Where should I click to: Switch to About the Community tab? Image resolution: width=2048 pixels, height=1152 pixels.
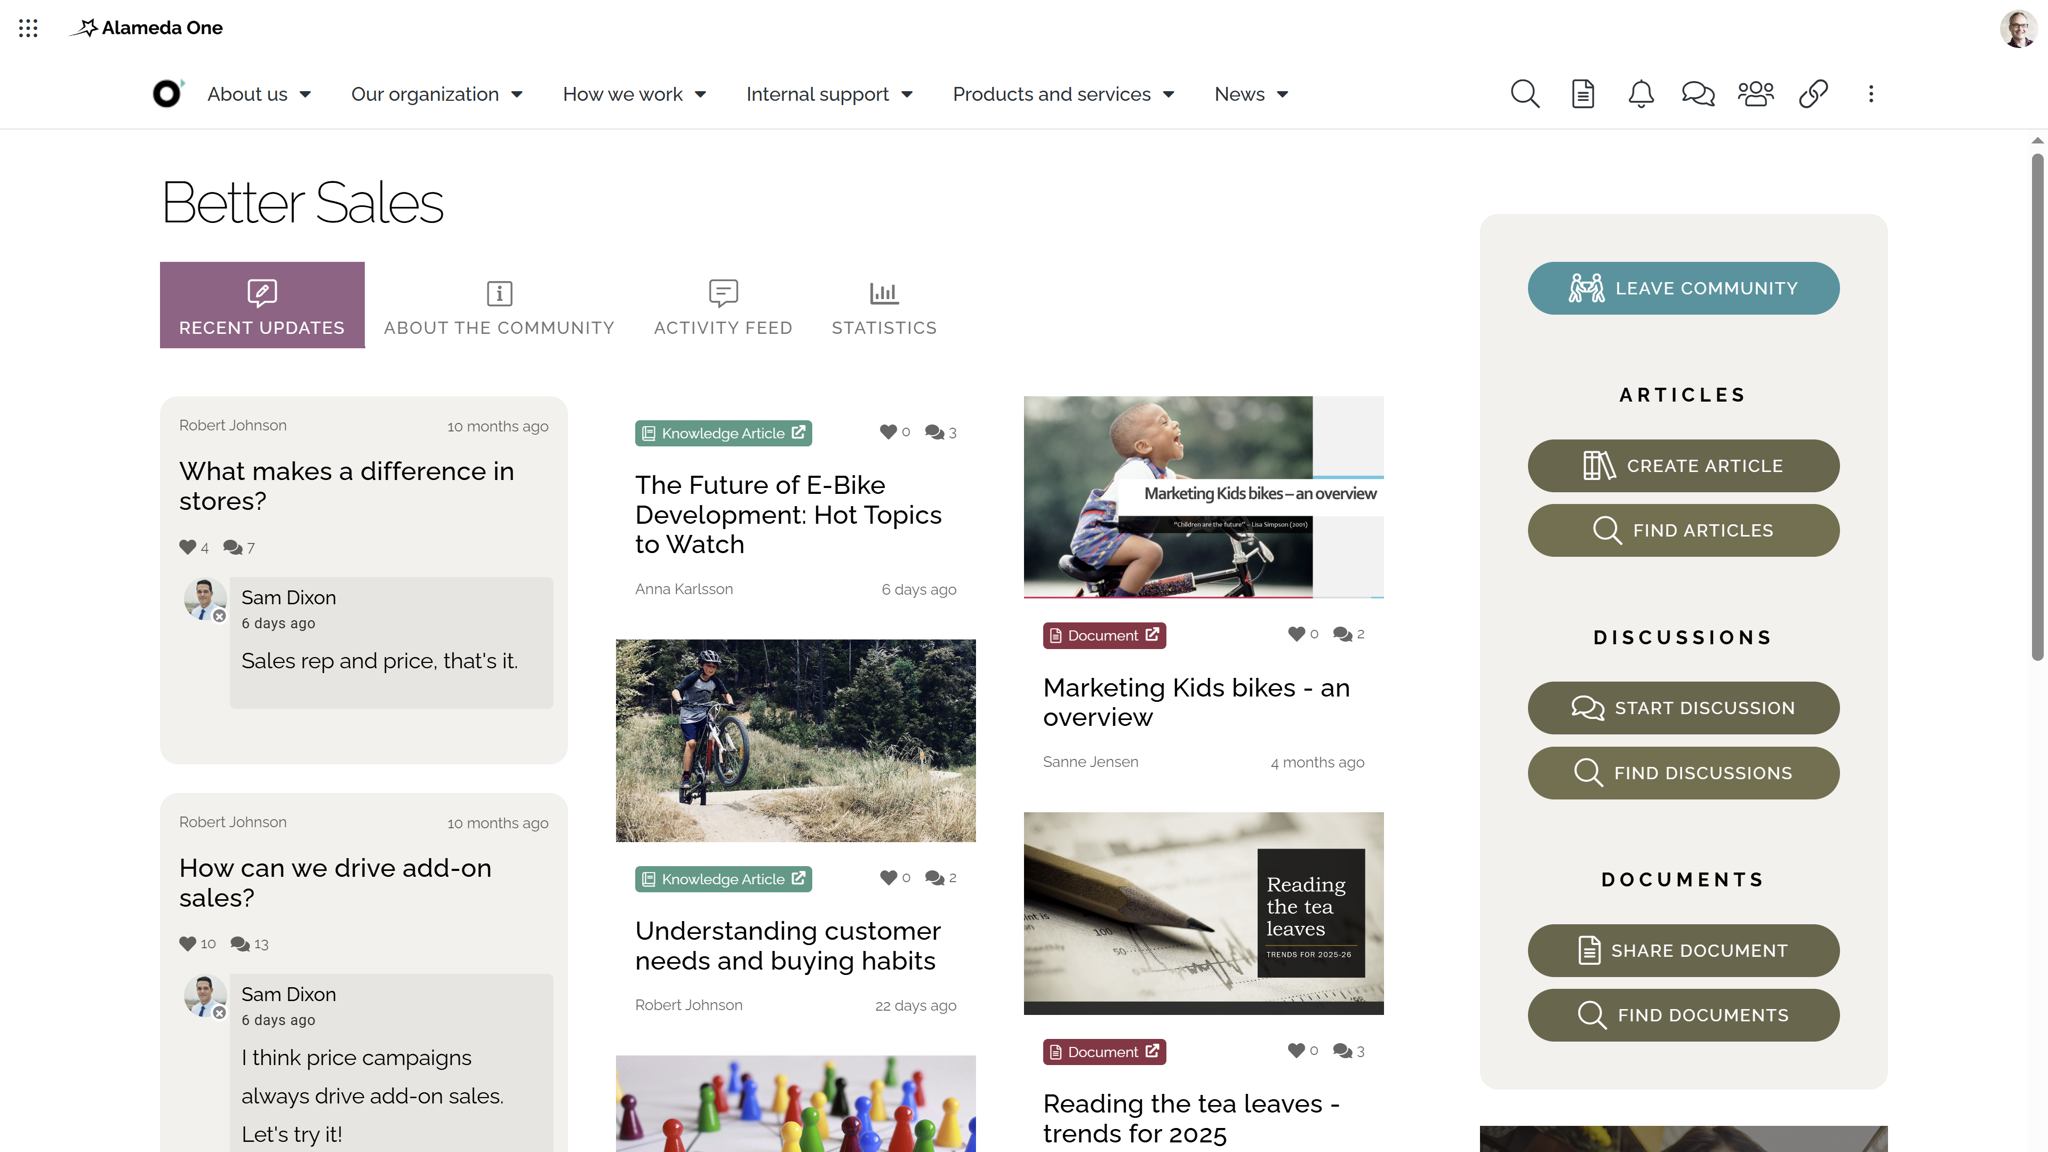point(499,305)
